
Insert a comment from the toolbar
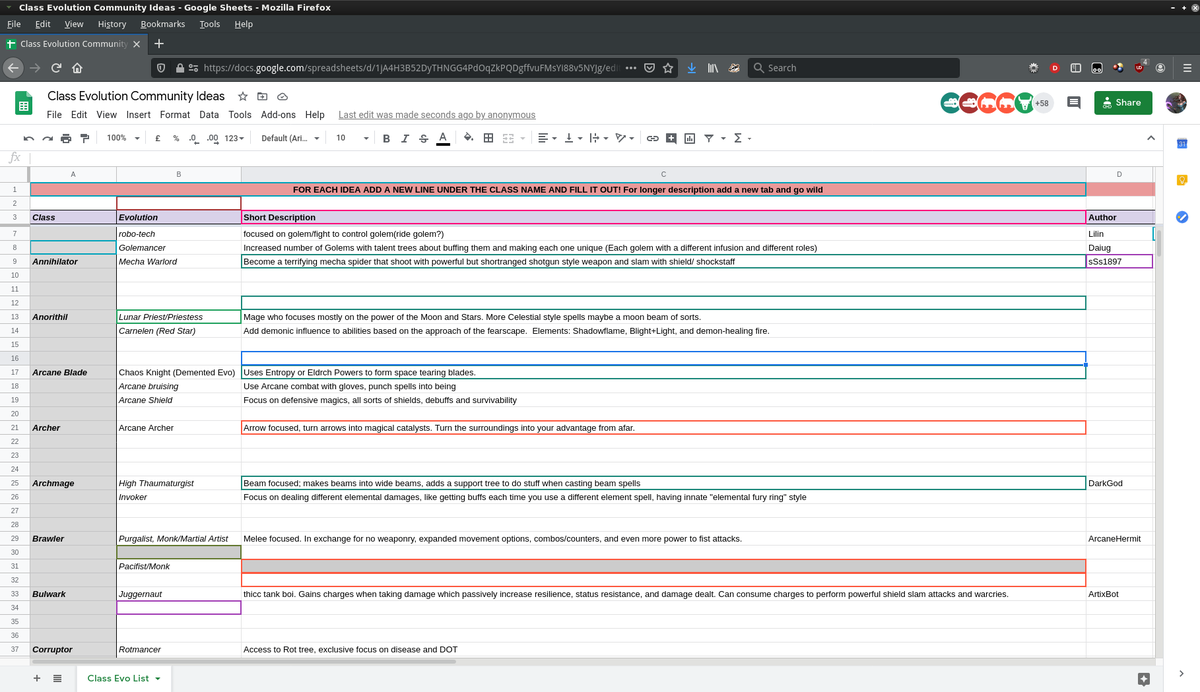click(x=671, y=138)
